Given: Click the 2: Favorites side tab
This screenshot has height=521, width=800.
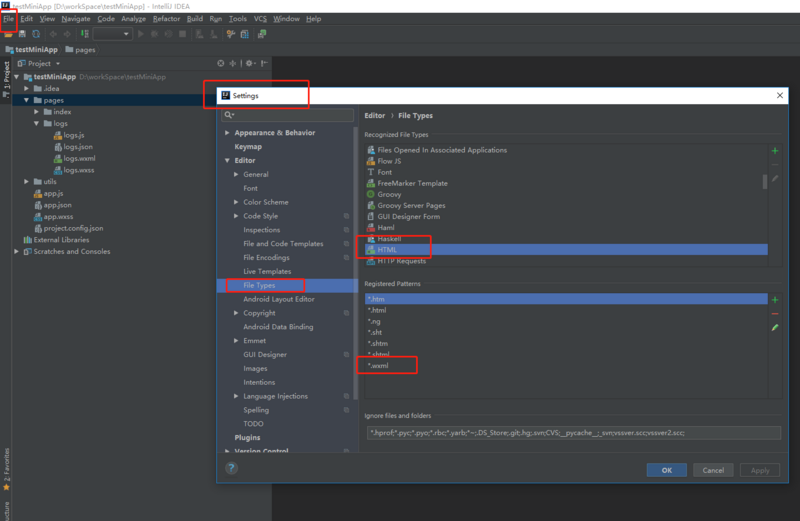Looking at the screenshot, I should [x=7, y=468].
